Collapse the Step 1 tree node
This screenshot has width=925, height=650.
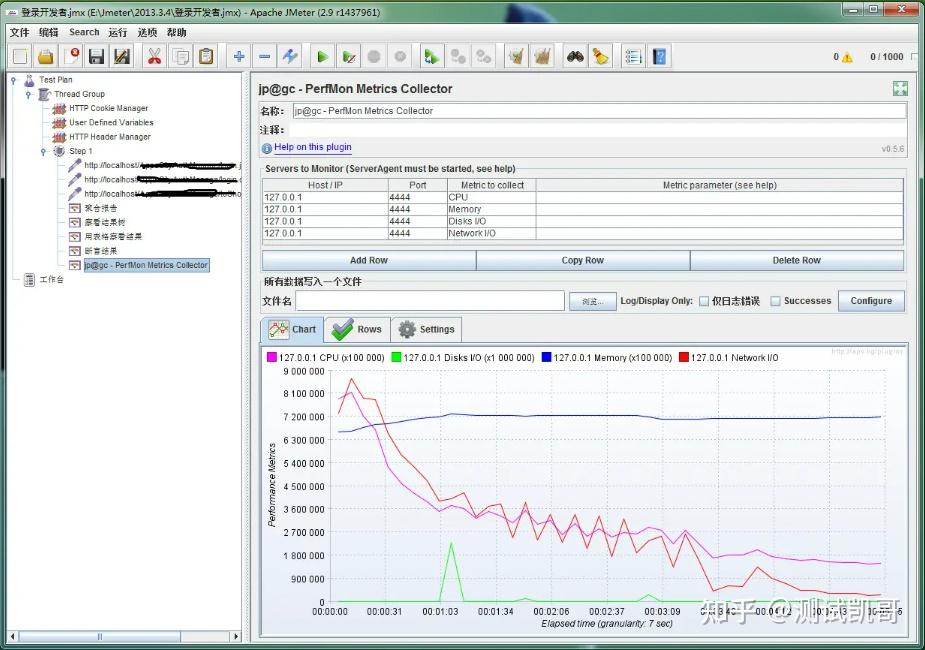point(43,151)
